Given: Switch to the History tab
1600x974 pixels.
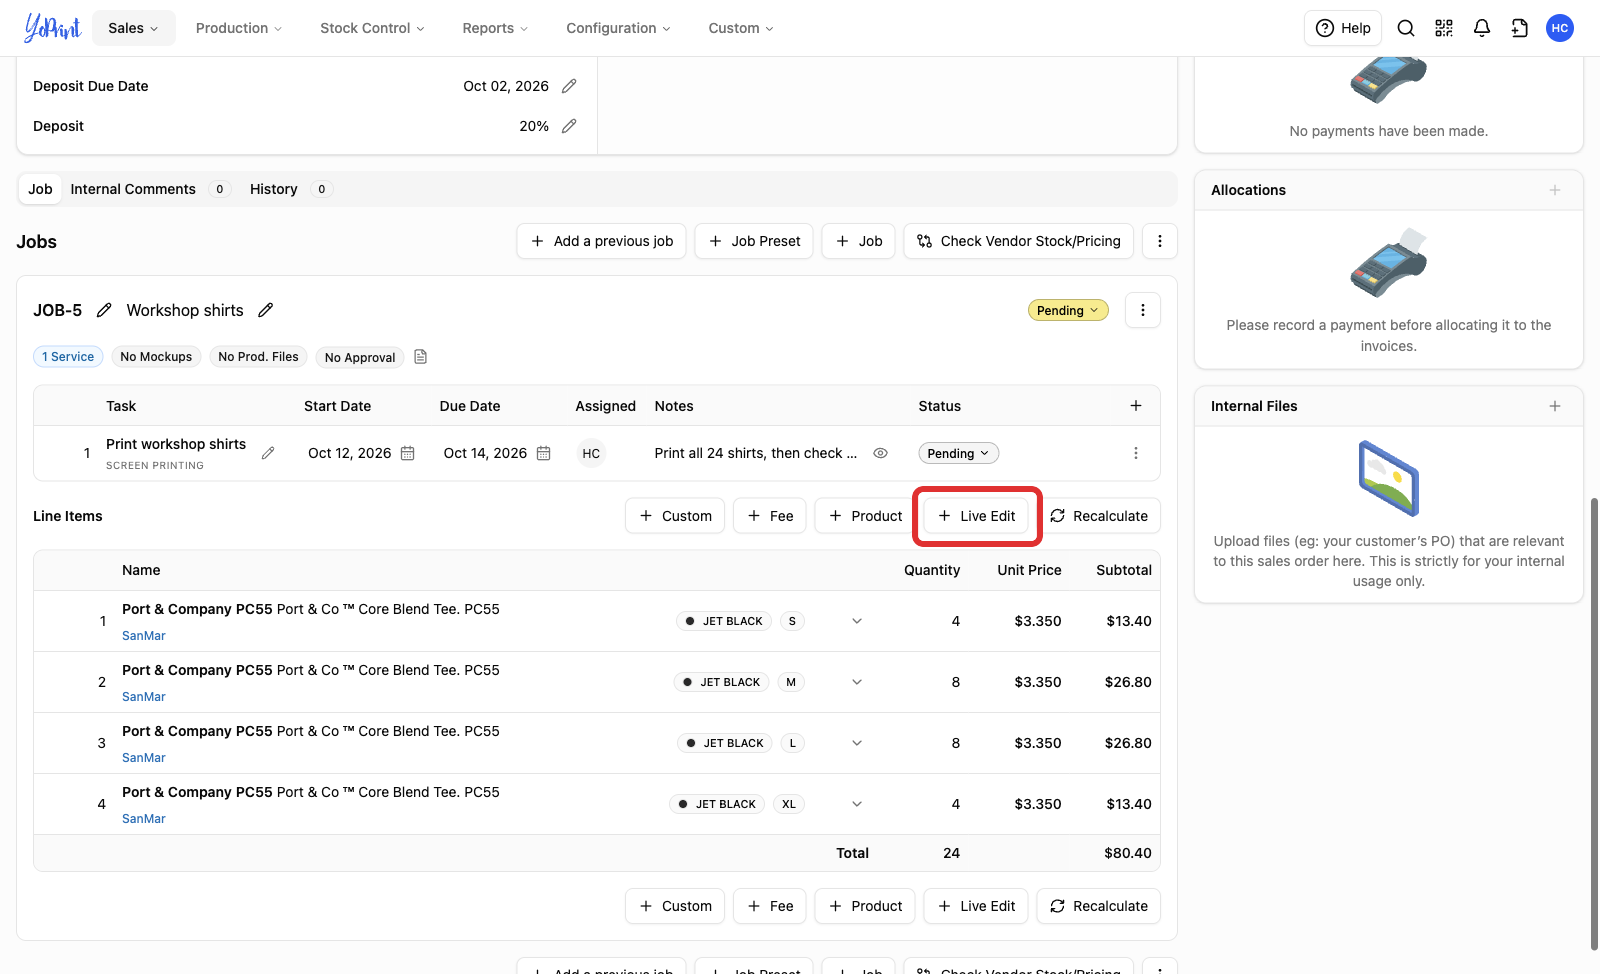Looking at the screenshot, I should (290, 189).
